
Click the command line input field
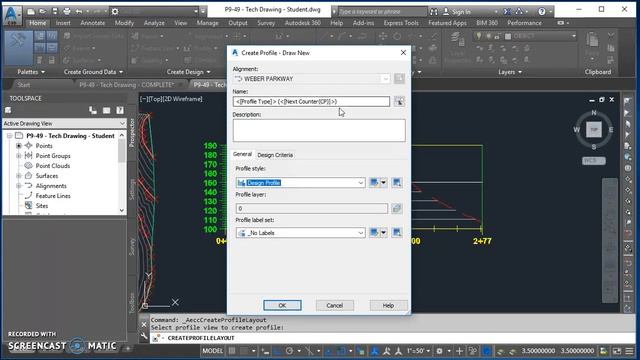tap(392, 338)
